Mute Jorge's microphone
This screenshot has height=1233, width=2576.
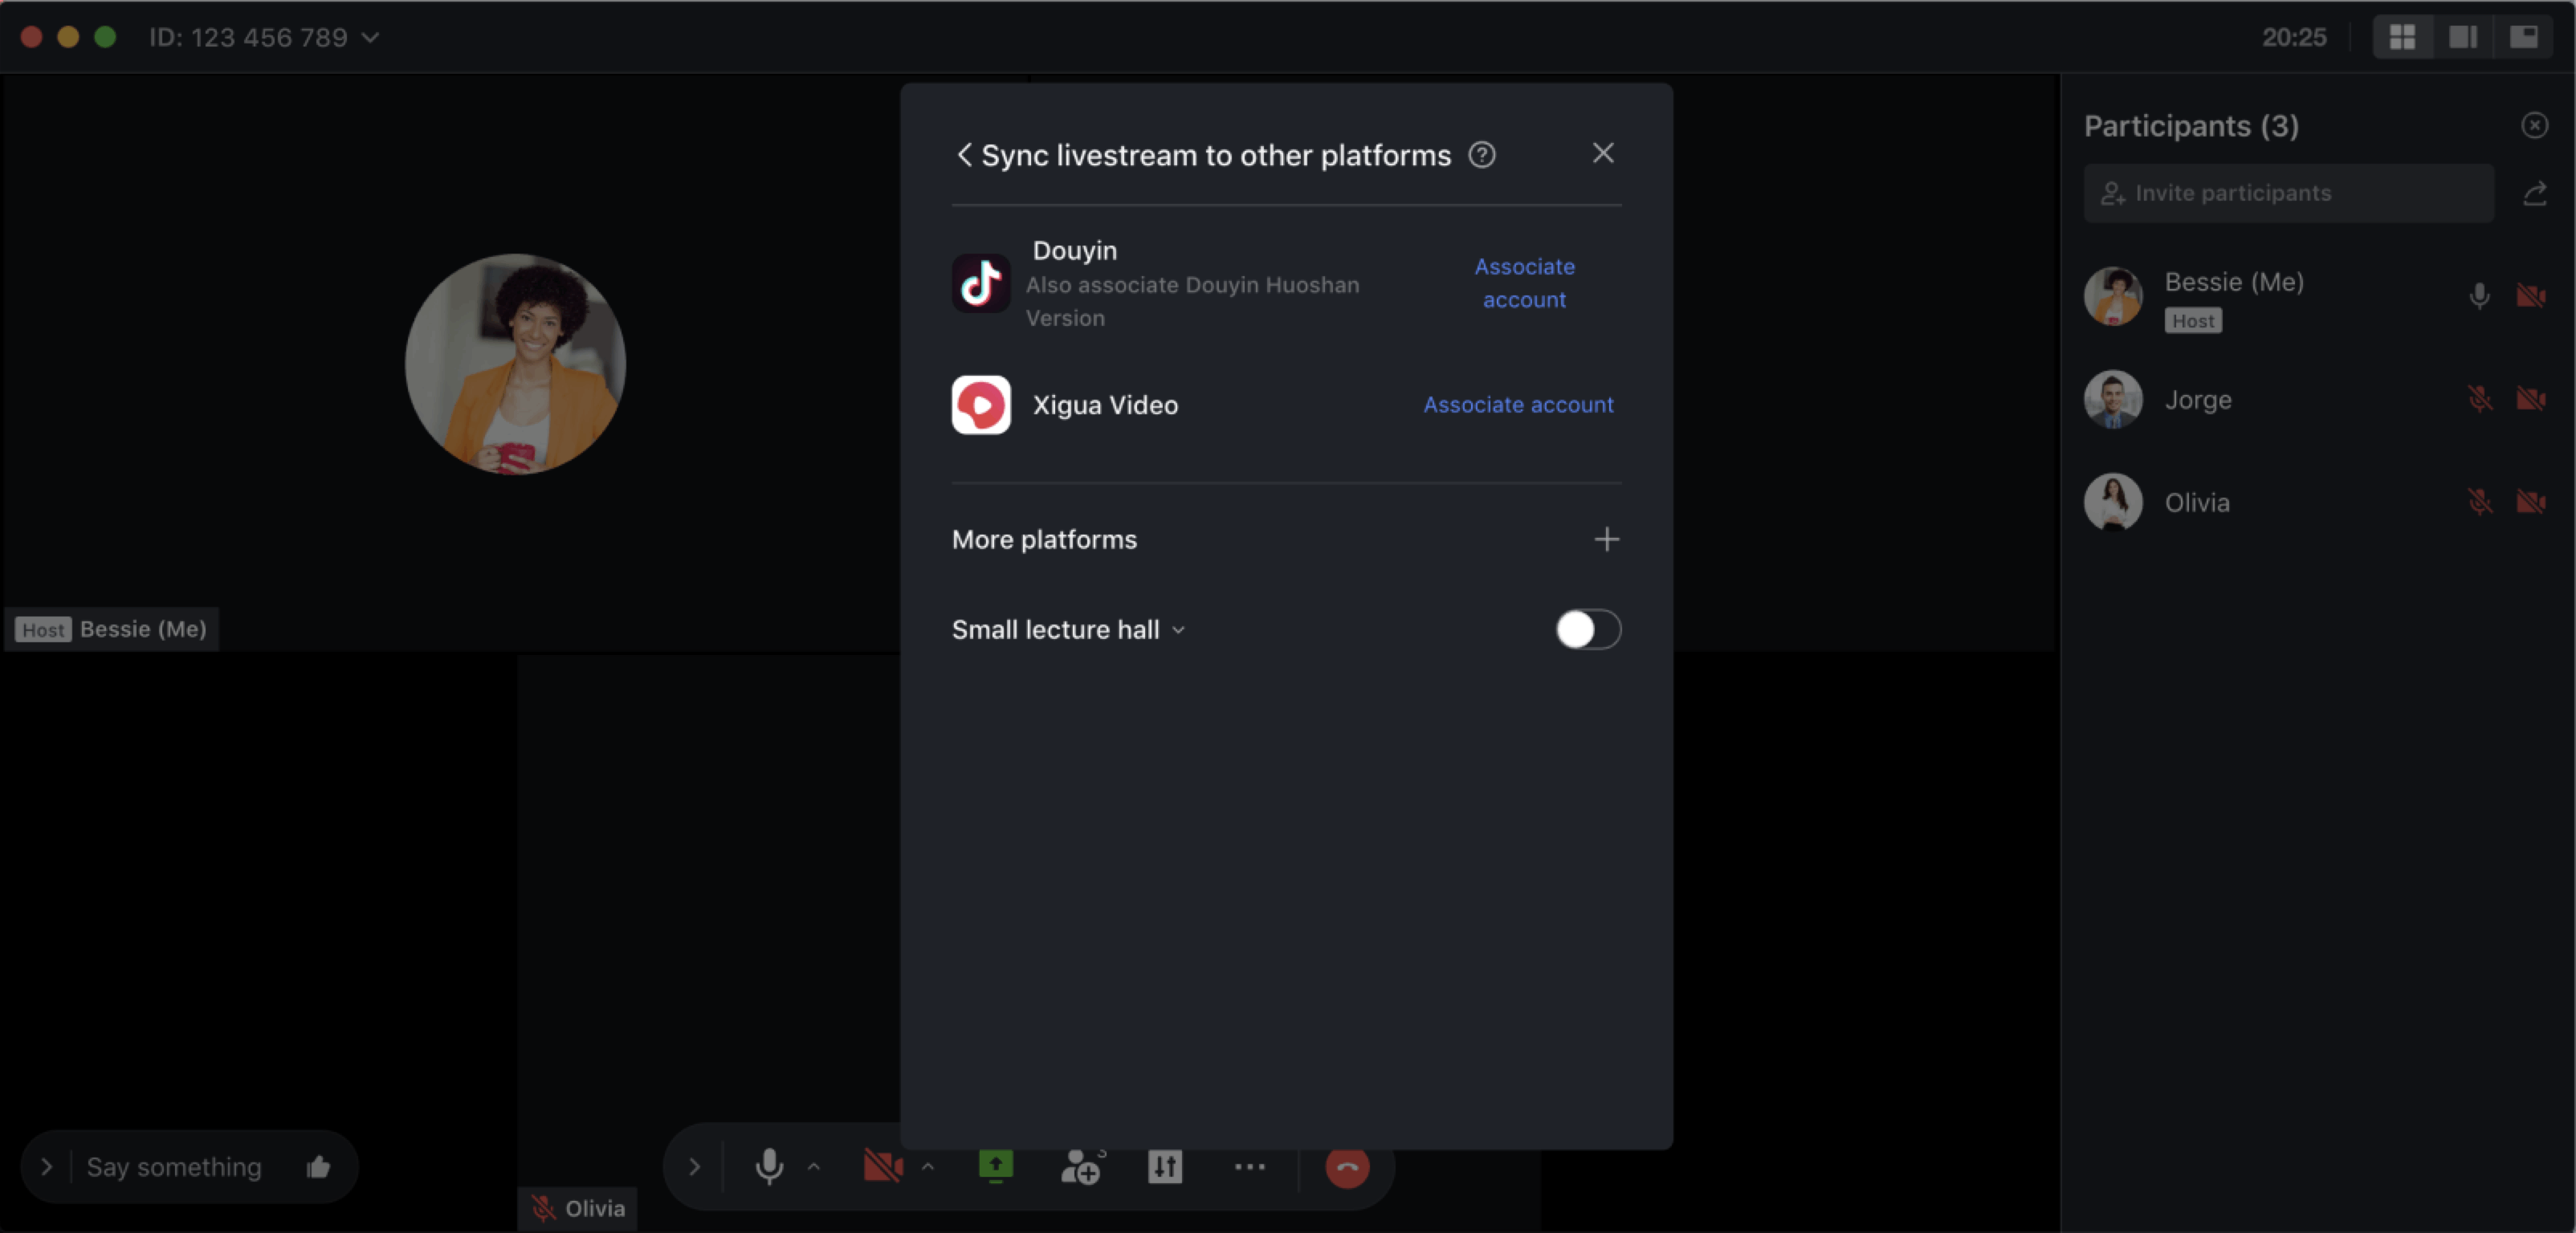click(x=2480, y=398)
